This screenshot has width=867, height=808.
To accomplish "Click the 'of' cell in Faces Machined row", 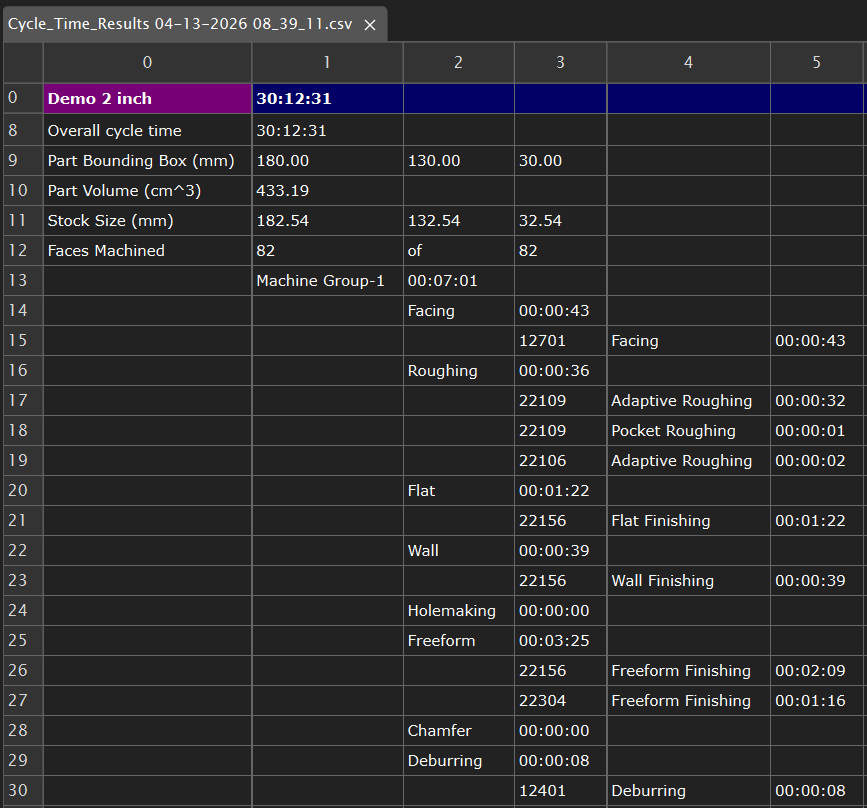I will [x=458, y=251].
